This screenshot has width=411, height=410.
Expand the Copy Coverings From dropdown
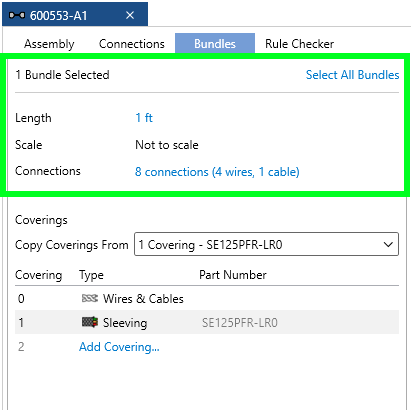click(x=266, y=244)
